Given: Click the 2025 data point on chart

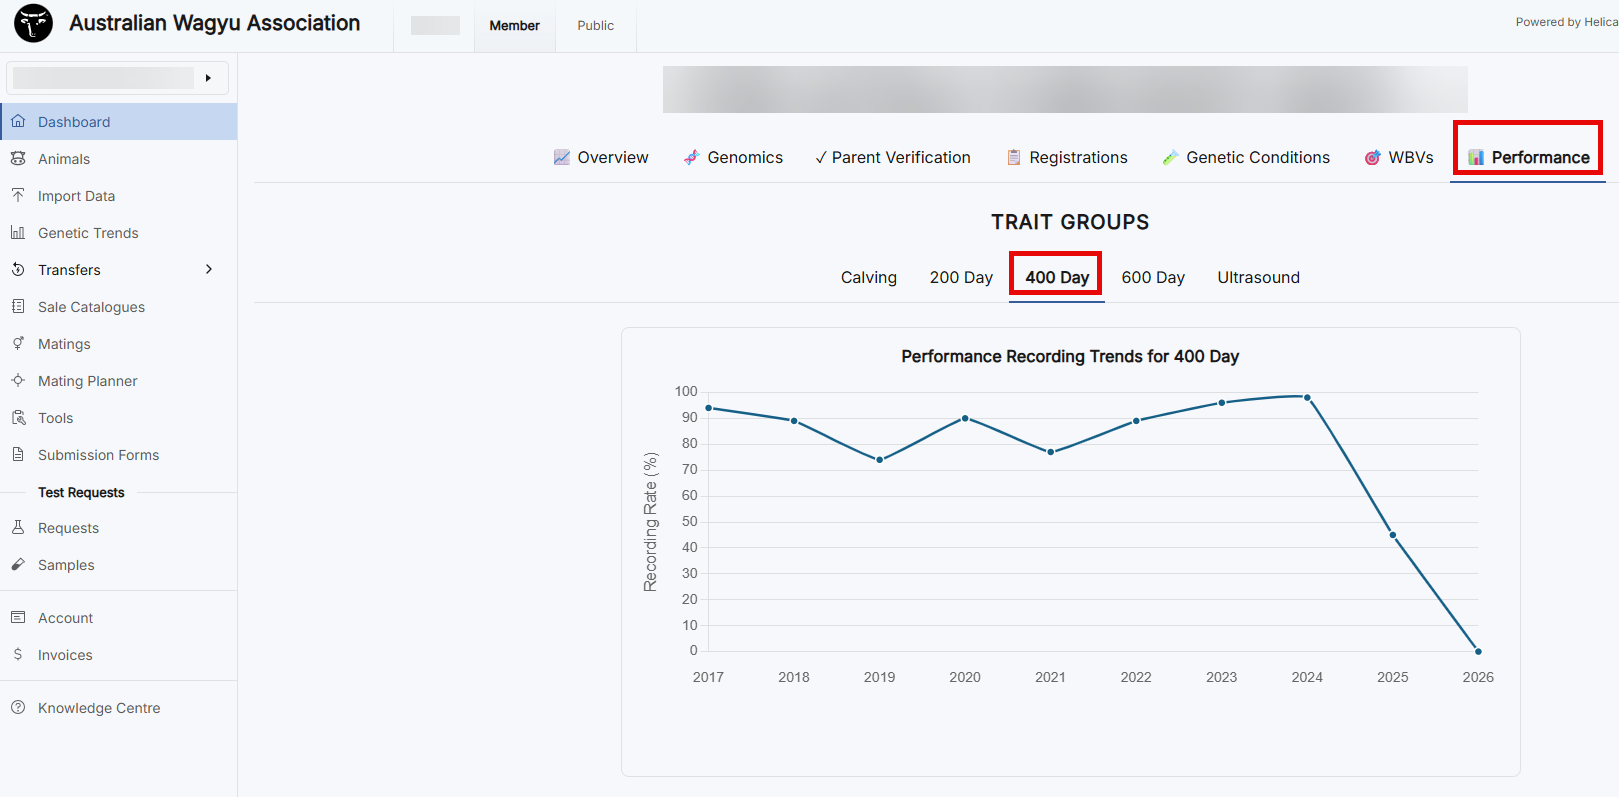Looking at the screenshot, I should point(1393,535).
